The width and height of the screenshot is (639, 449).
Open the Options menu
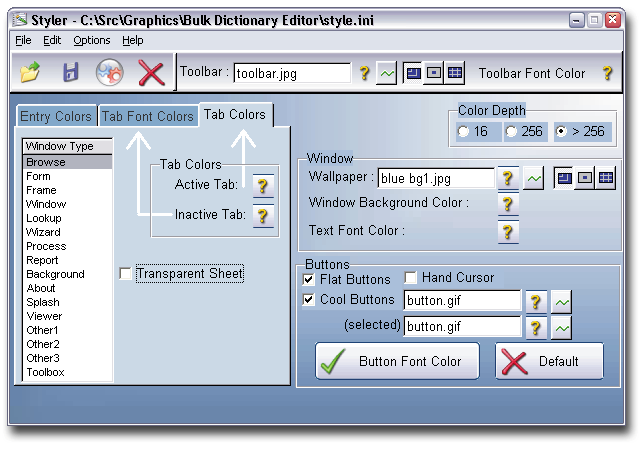92,40
